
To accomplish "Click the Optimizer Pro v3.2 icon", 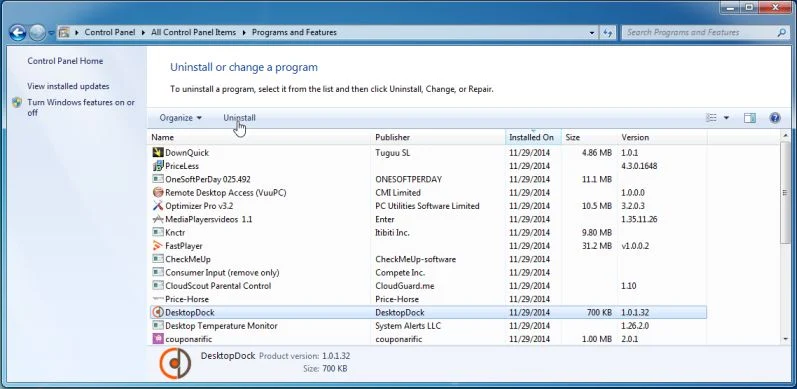I will tap(158, 206).
